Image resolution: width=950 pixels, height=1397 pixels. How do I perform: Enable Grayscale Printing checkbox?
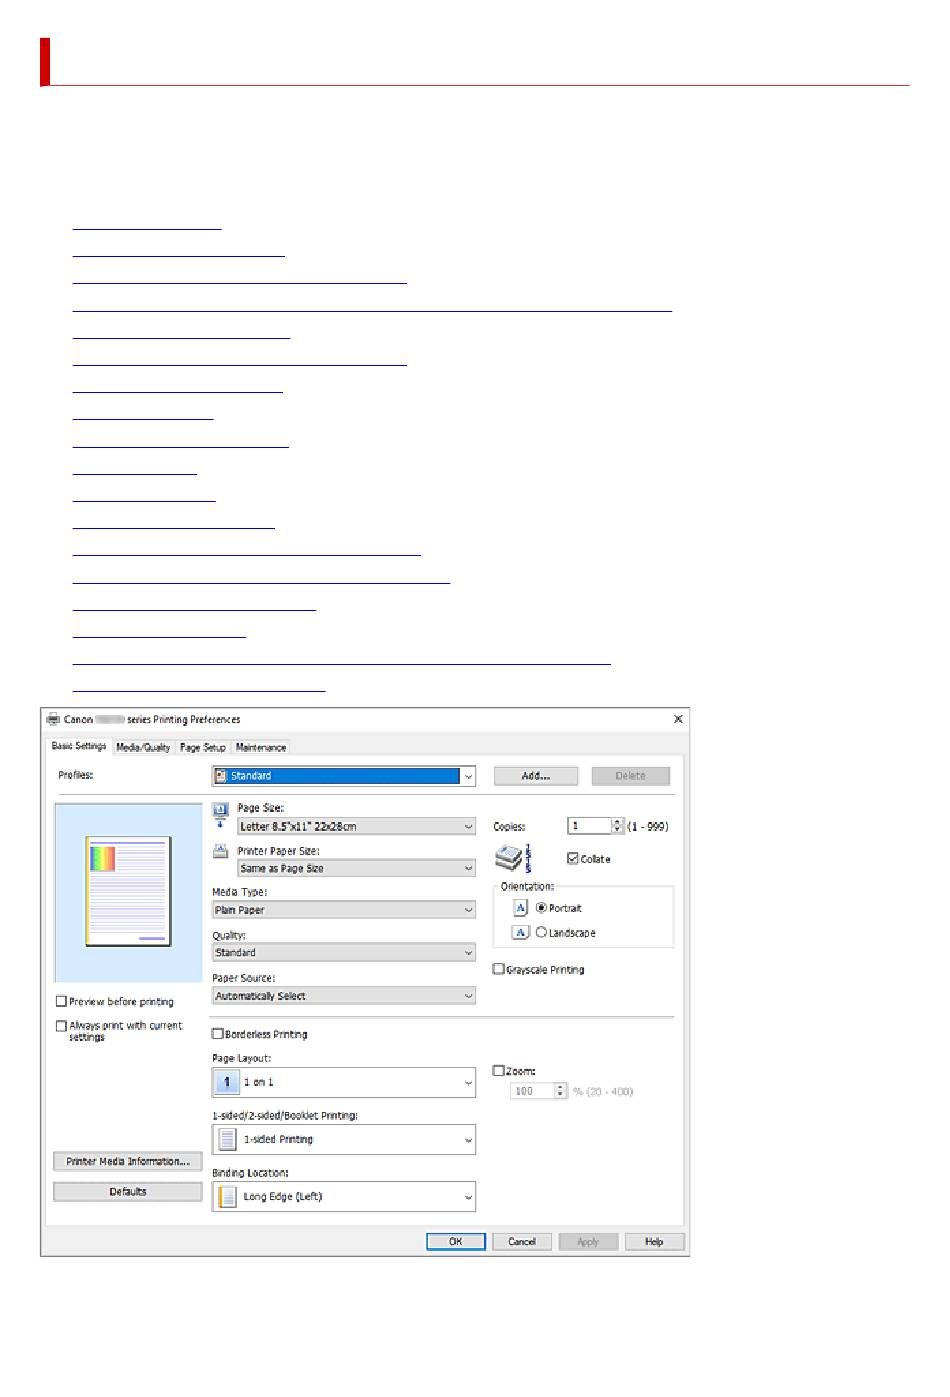pyautogui.click(x=499, y=969)
